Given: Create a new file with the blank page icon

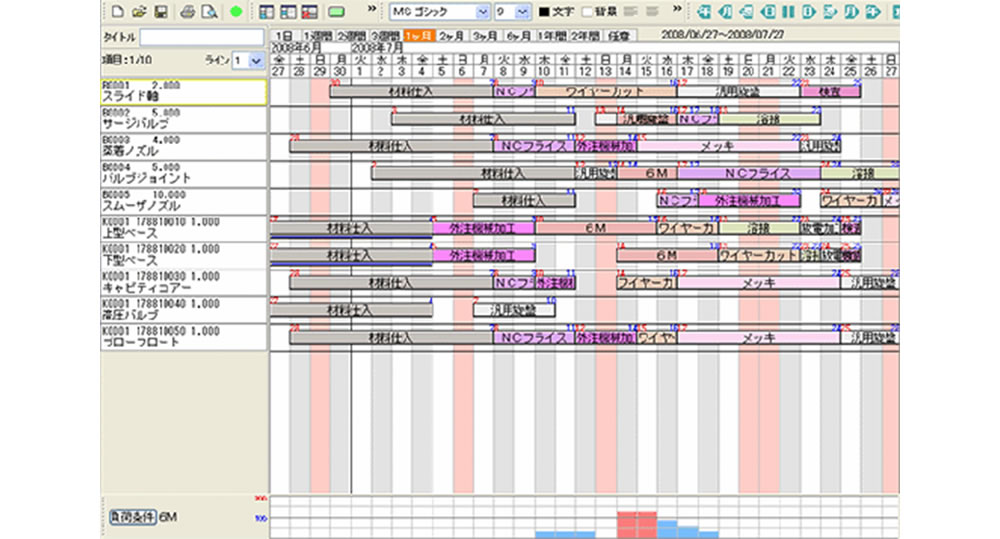Looking at the screenshot, I should (118, 11).
